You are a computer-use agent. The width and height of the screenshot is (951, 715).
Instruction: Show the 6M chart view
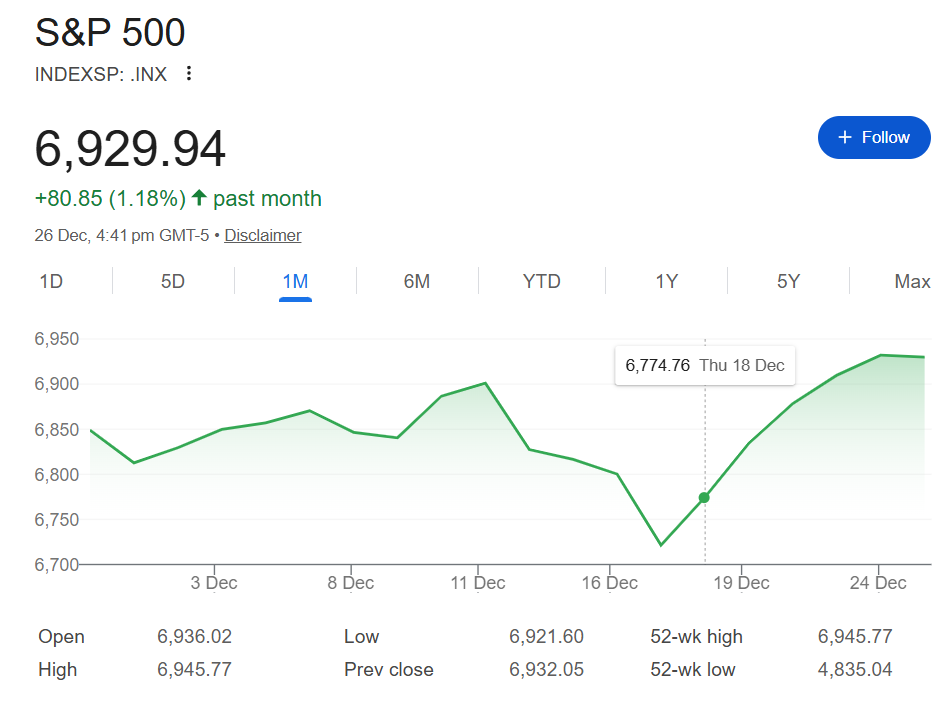pyautogui.click(x=417, y=281)
